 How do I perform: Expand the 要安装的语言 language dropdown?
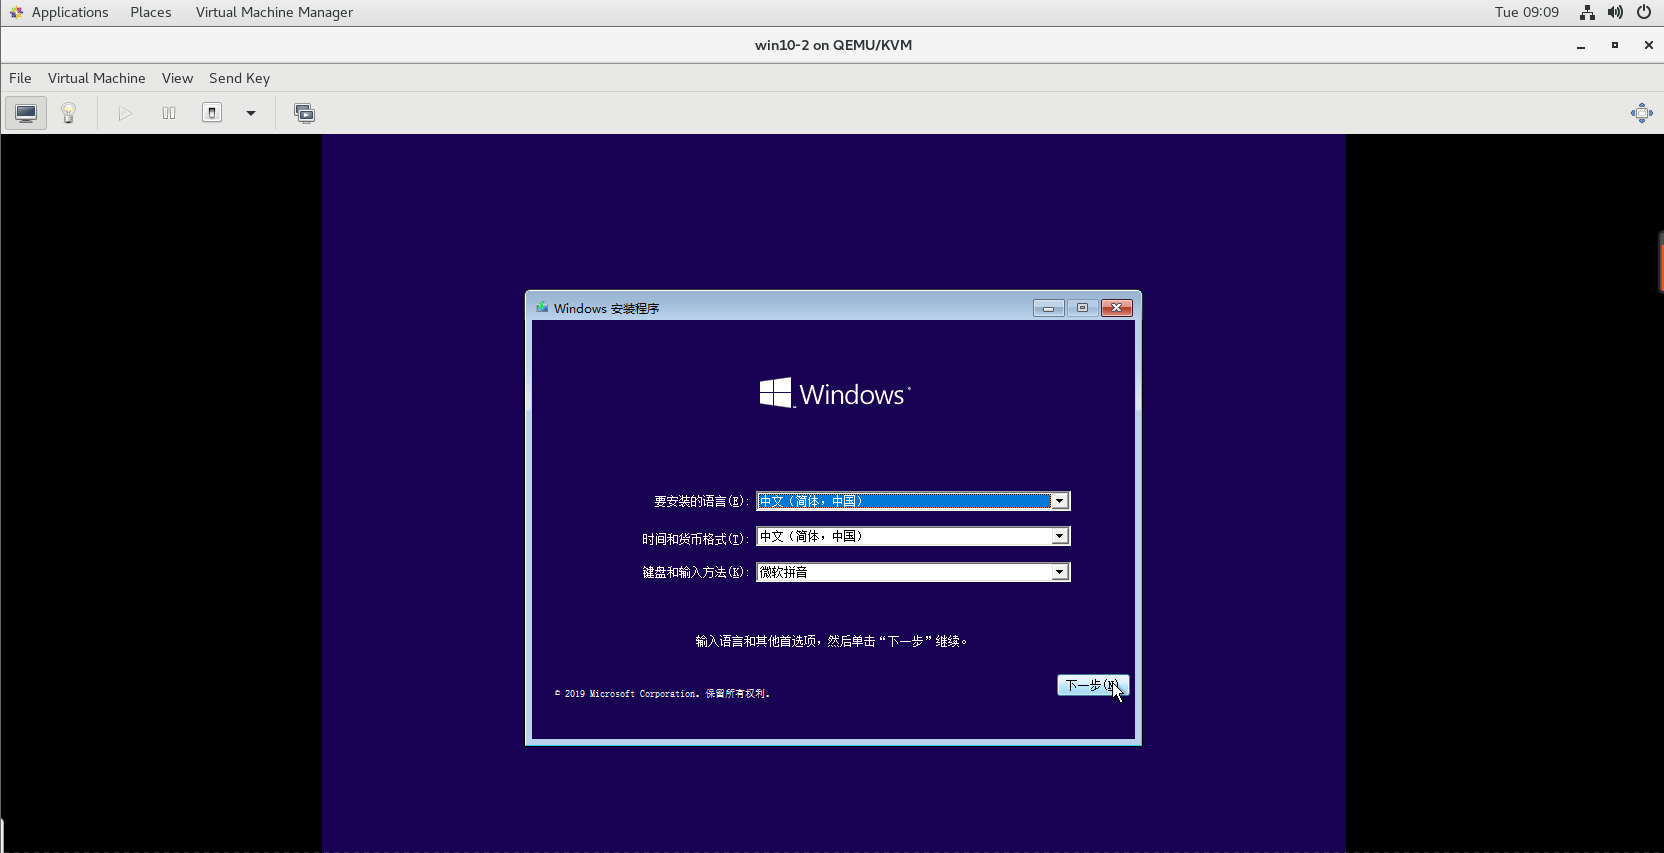point(1059,501)
